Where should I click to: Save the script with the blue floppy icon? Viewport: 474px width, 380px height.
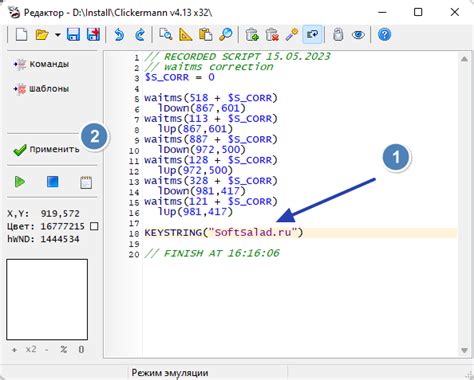[x=73, y=35]
